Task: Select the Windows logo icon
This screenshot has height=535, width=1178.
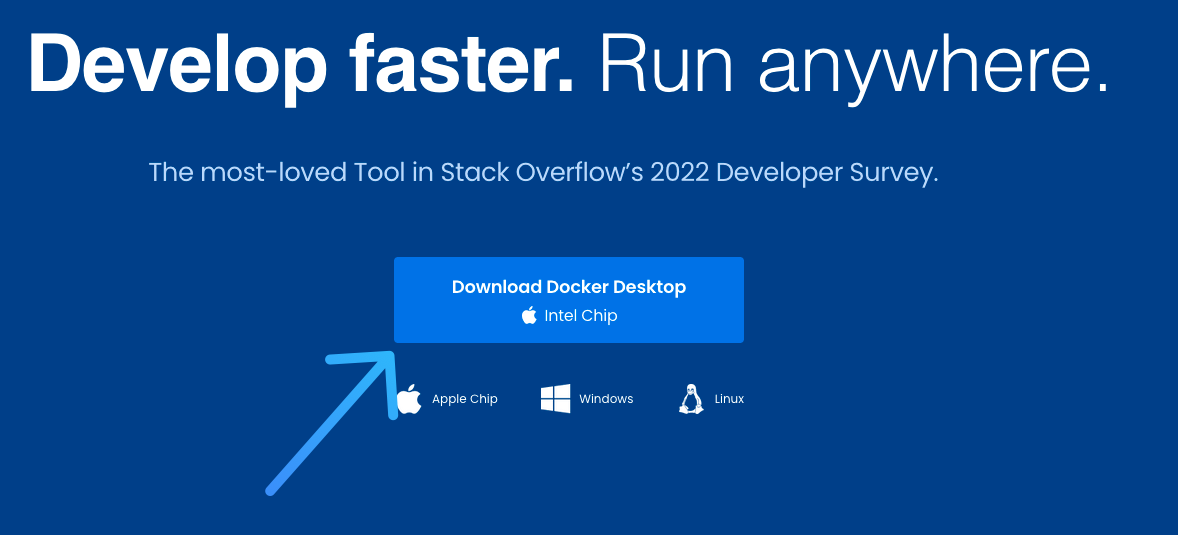Action: tap(555, 399)
